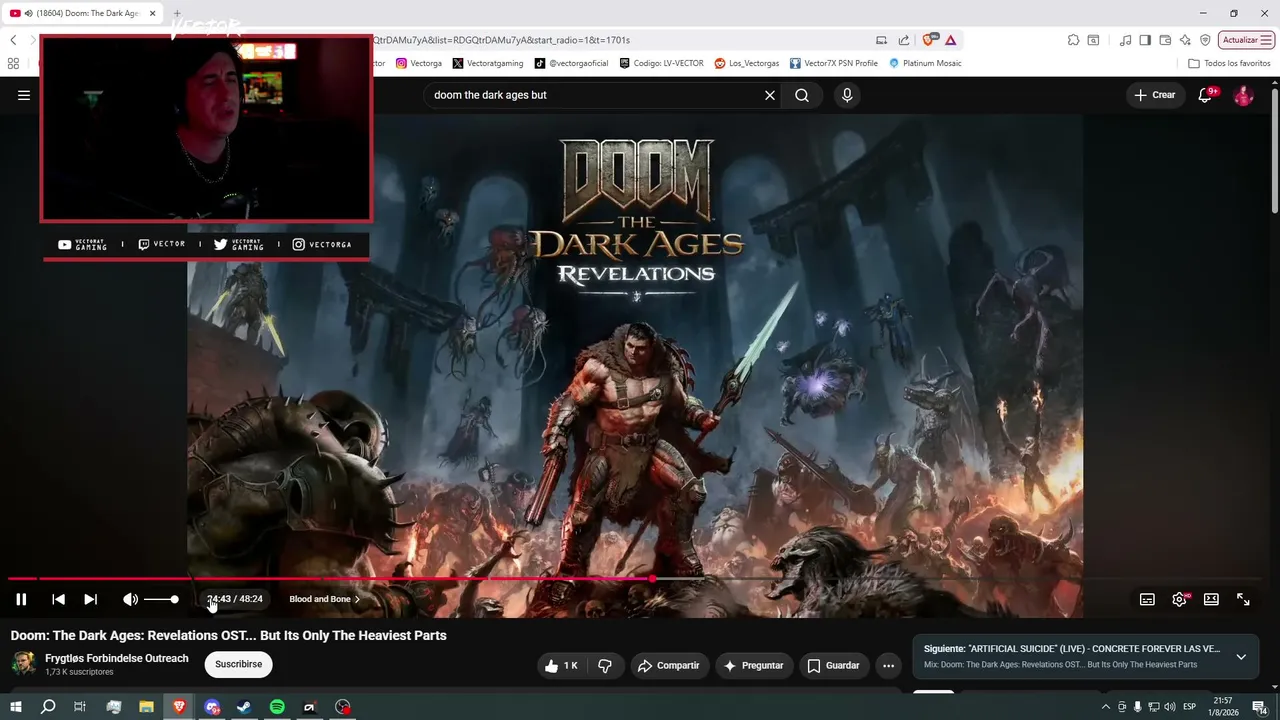Open the up-next ARTIFICIAL SUICIDE video
The width and height of the screenshot is (1280, 720).
(1072, 649)
